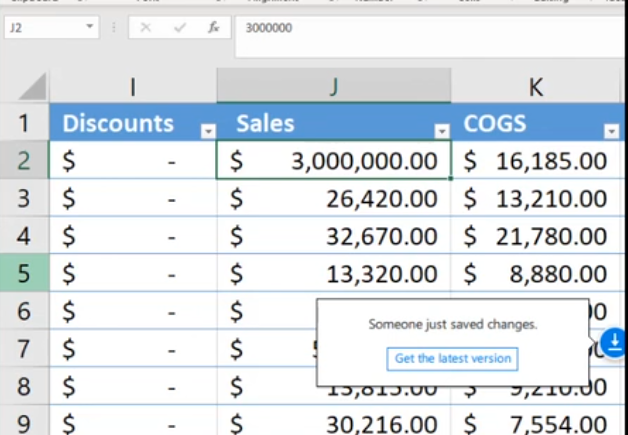Select the Discounts cell in row 4
This screenshot has height=435, width=628.
tap(133, 236)
